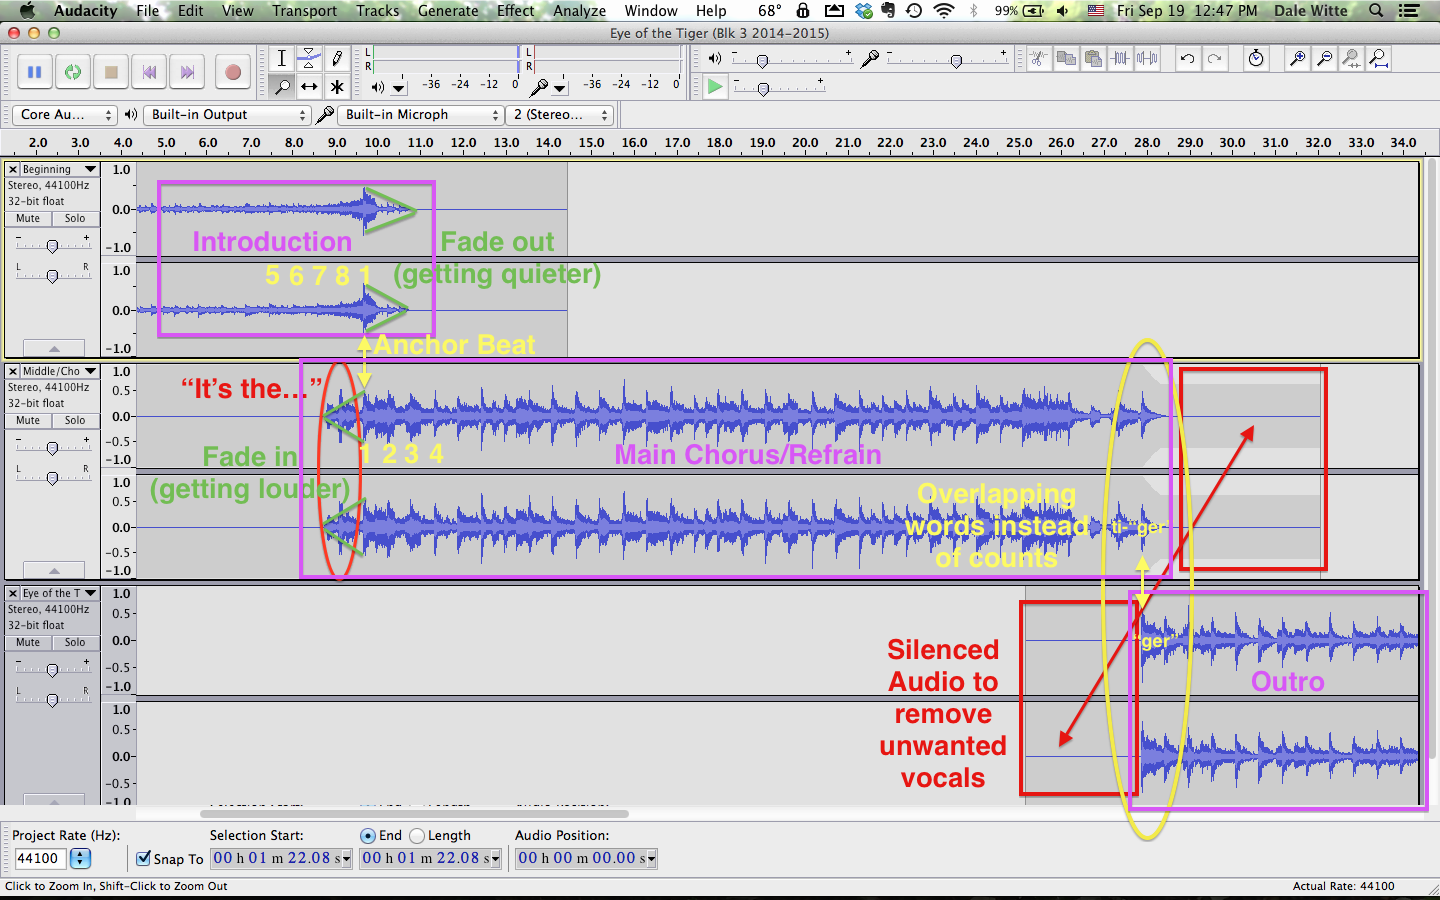Open Sync-Lock Tracks clock icon
Screen dimensions: 1440x900
[x=1256, y=58]
